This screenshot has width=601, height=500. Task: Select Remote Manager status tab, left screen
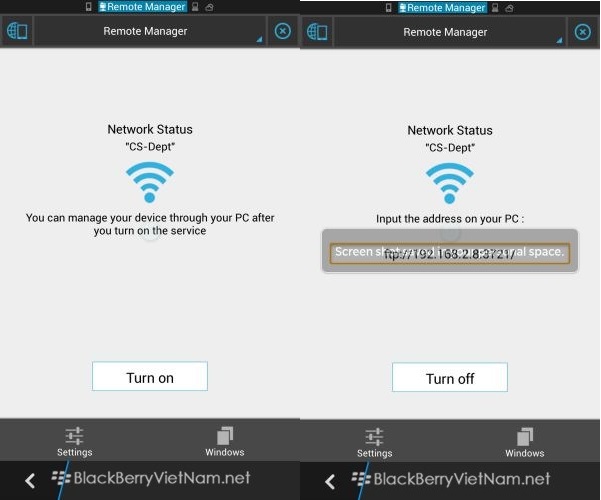click(143, 7)
